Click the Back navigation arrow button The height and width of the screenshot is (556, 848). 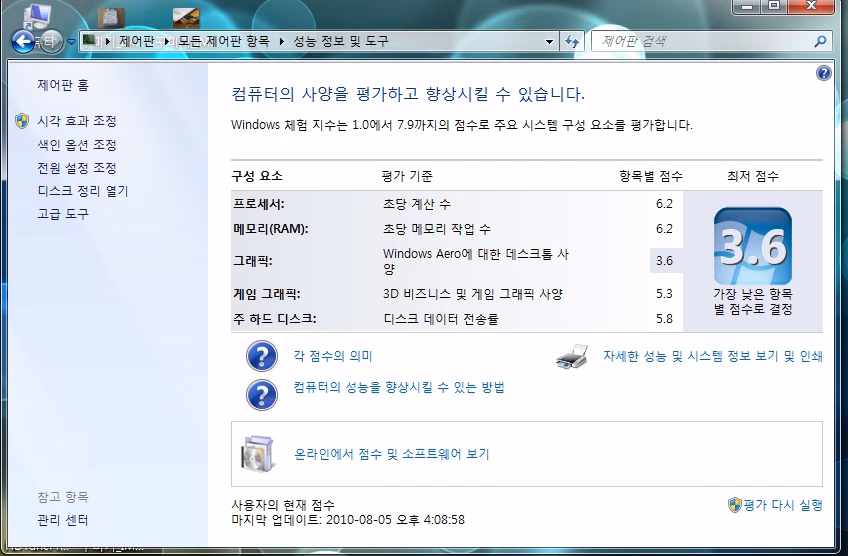tap(23, 41)
